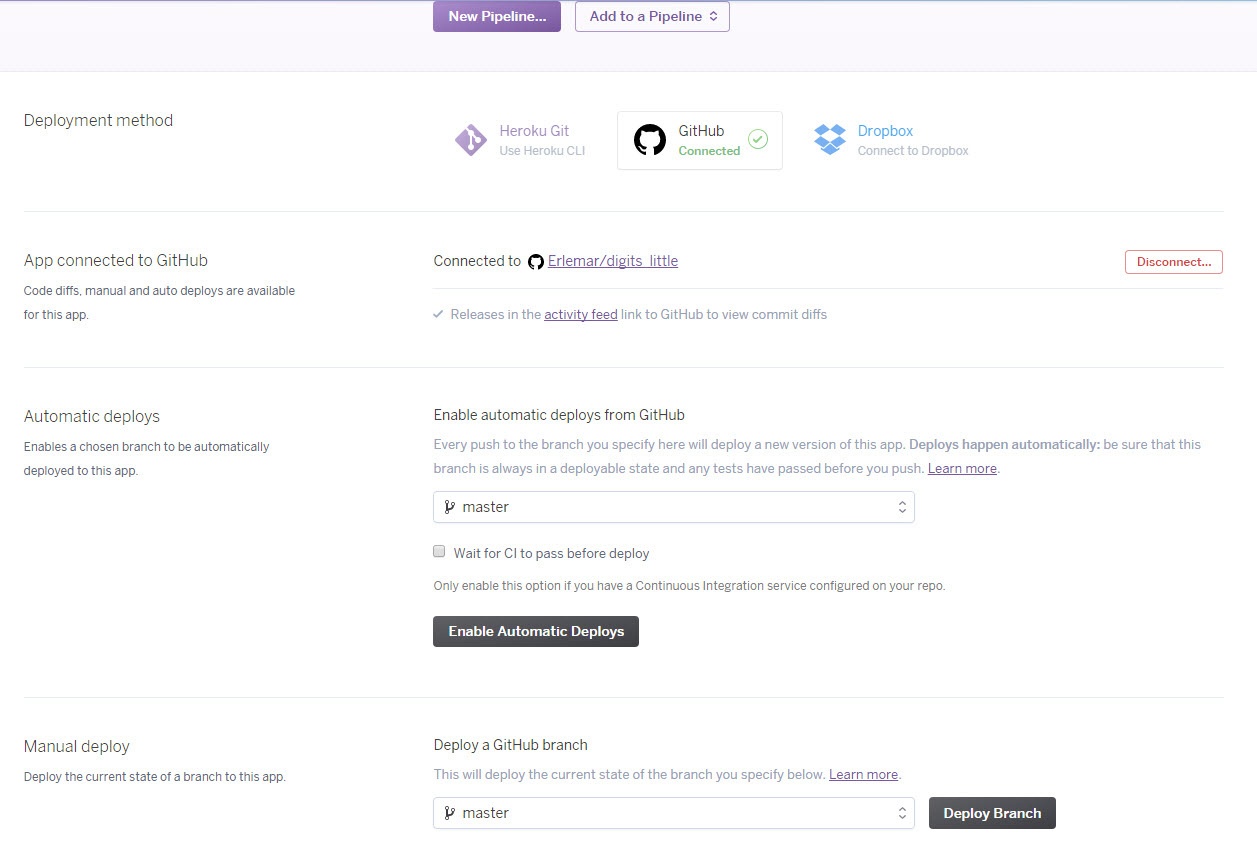Click the gray checkmark beside Releases text

click(x=438, y=314)
